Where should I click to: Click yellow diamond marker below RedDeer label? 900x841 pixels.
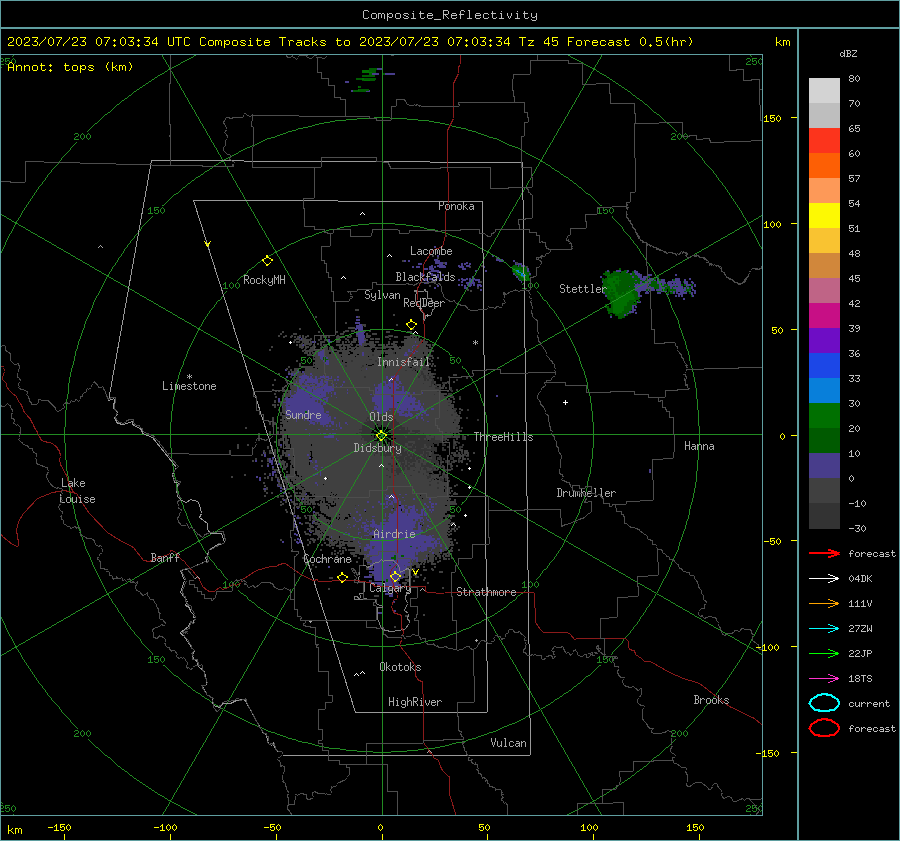tap(411, 325)
